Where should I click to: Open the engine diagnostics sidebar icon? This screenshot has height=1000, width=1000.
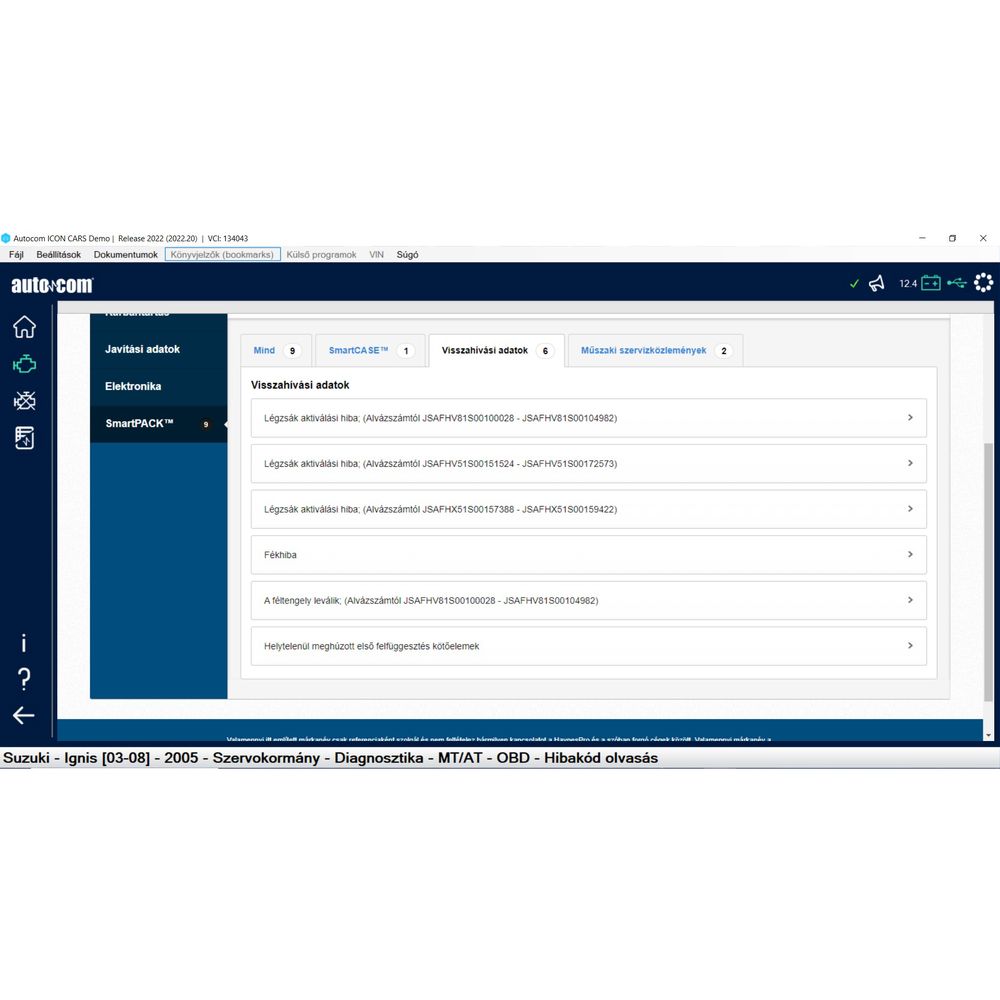click(24, 365)
